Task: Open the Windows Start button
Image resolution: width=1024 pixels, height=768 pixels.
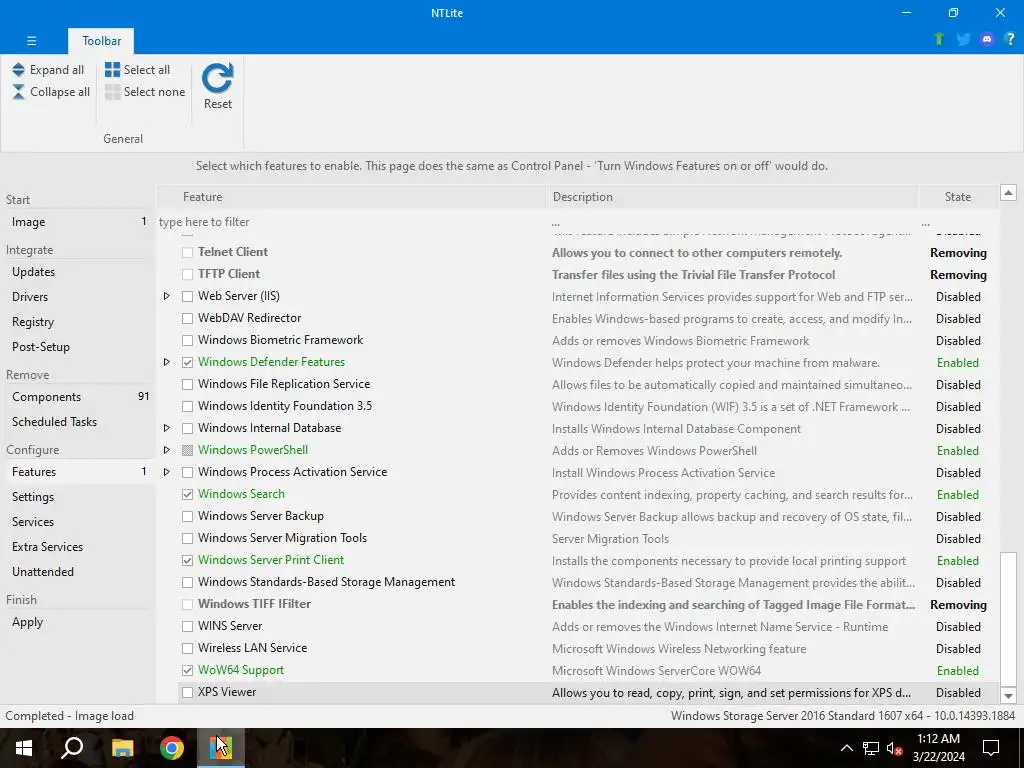Action: click(24, 748)
